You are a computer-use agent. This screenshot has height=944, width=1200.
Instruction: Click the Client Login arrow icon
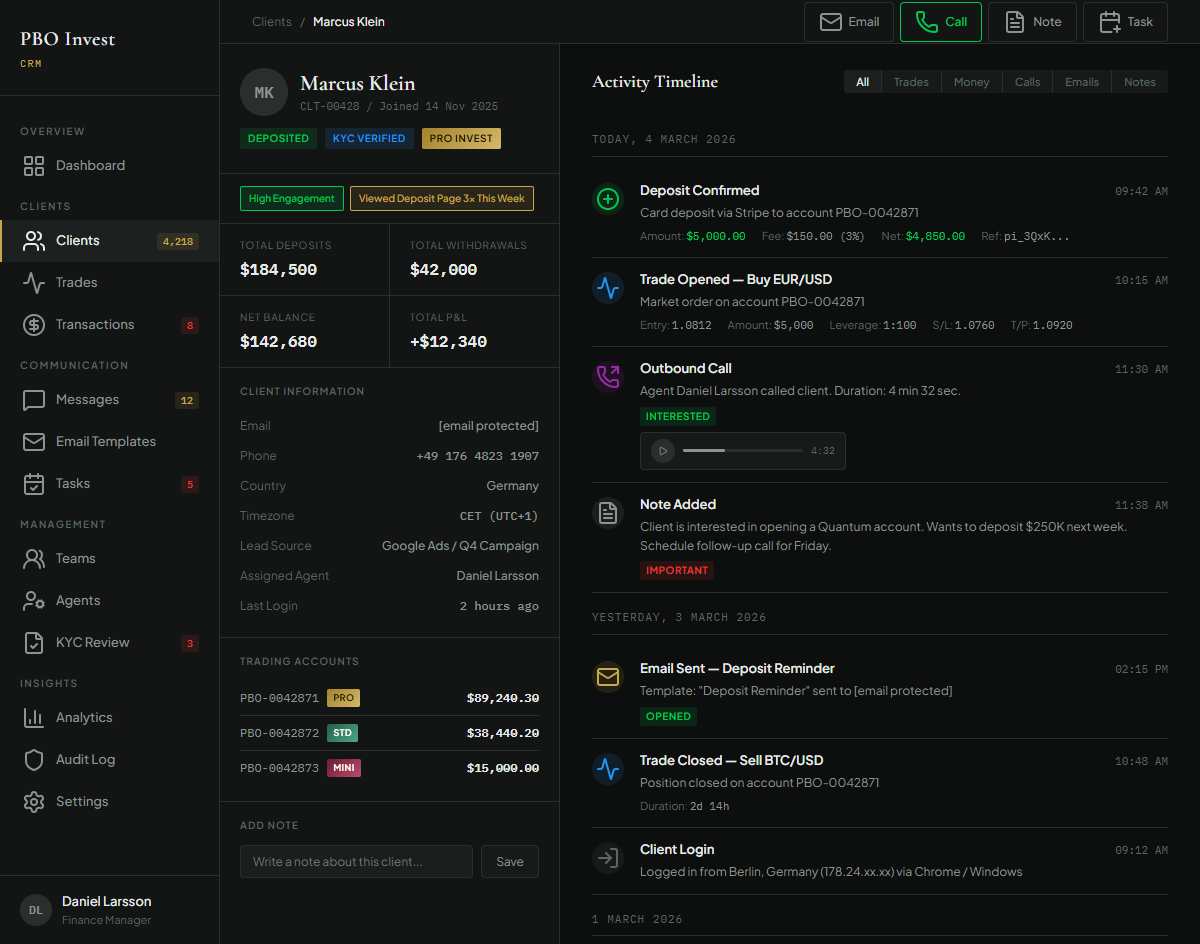(x=608, y=858)
